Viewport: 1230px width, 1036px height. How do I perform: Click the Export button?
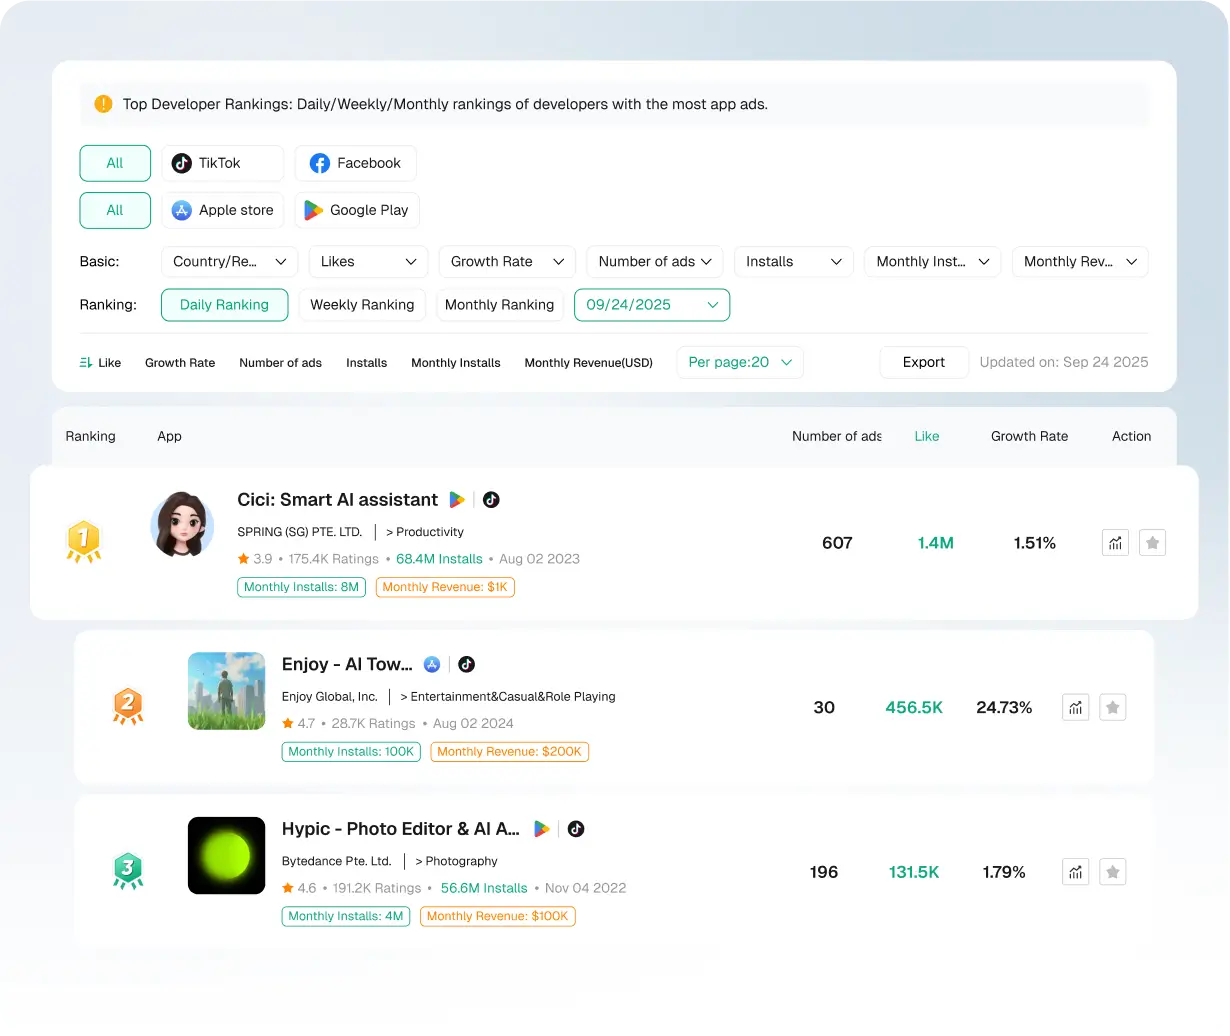point(923,362)
